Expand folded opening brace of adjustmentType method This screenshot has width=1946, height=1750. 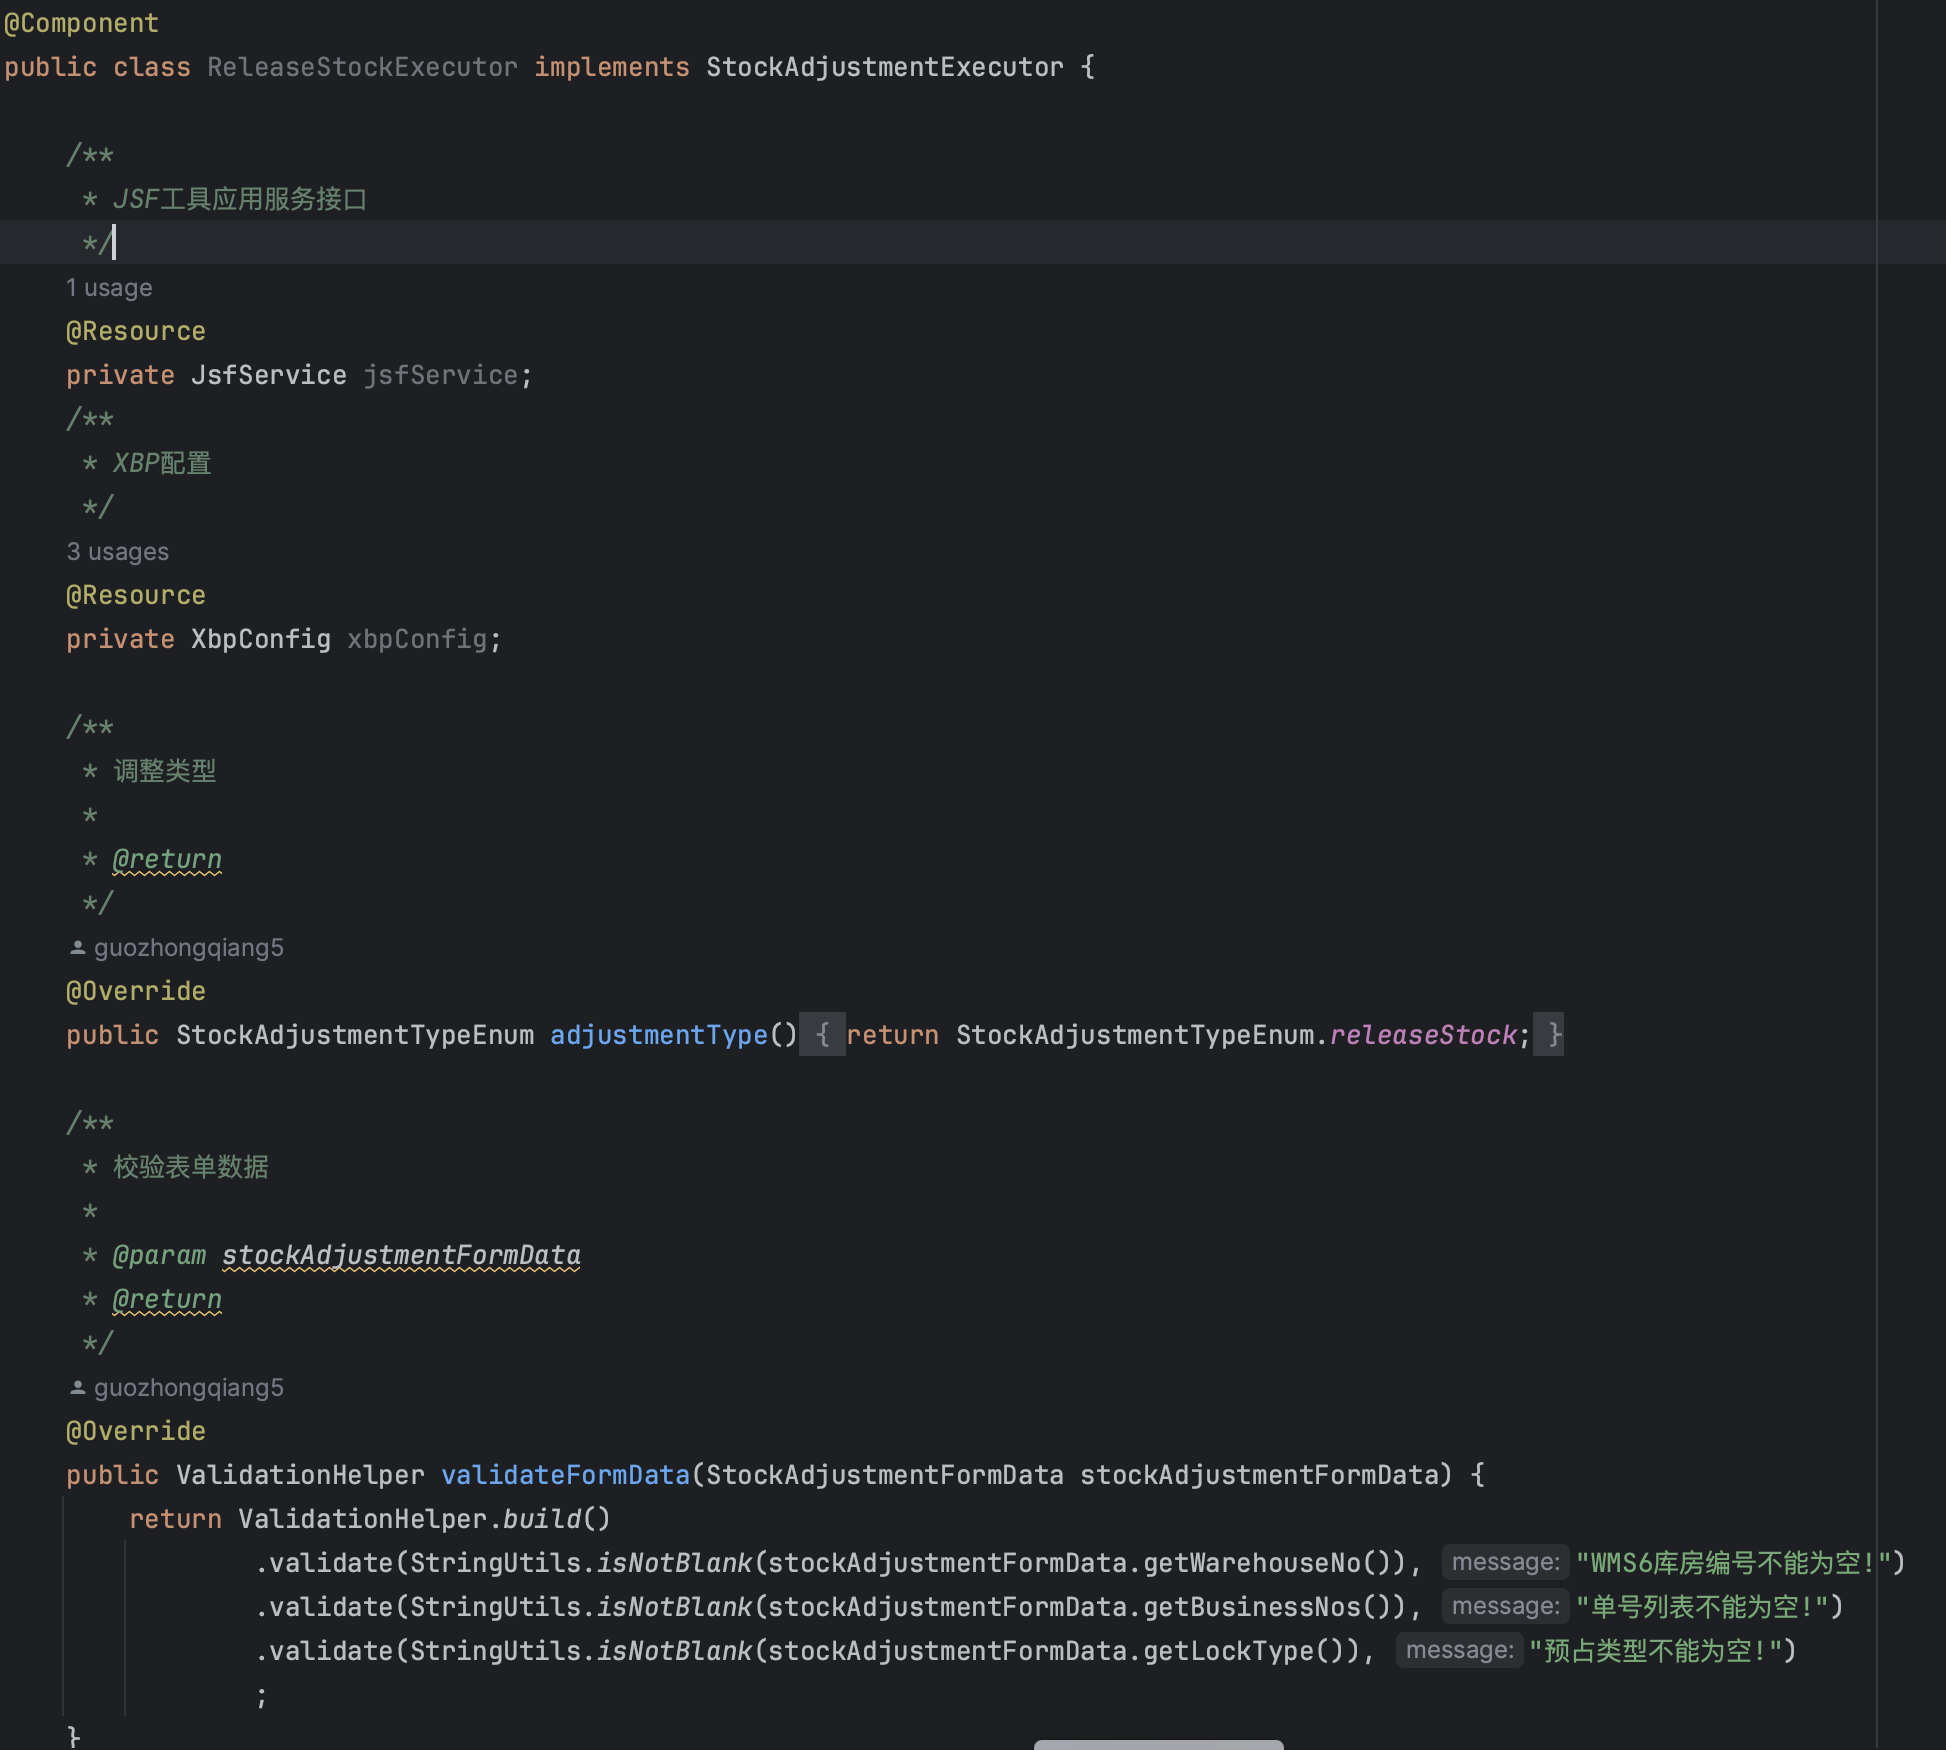[822, 1035]
